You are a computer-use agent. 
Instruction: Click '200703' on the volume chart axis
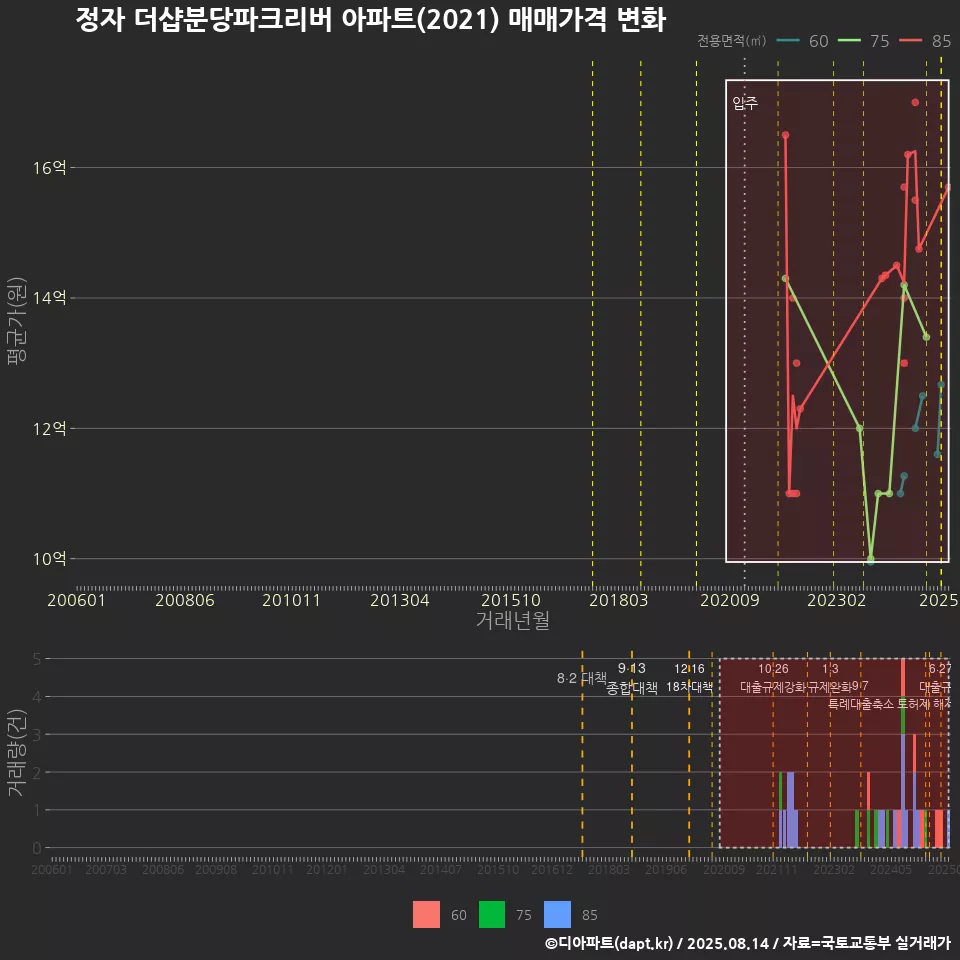pyautogui.click(x=106, y=869)
